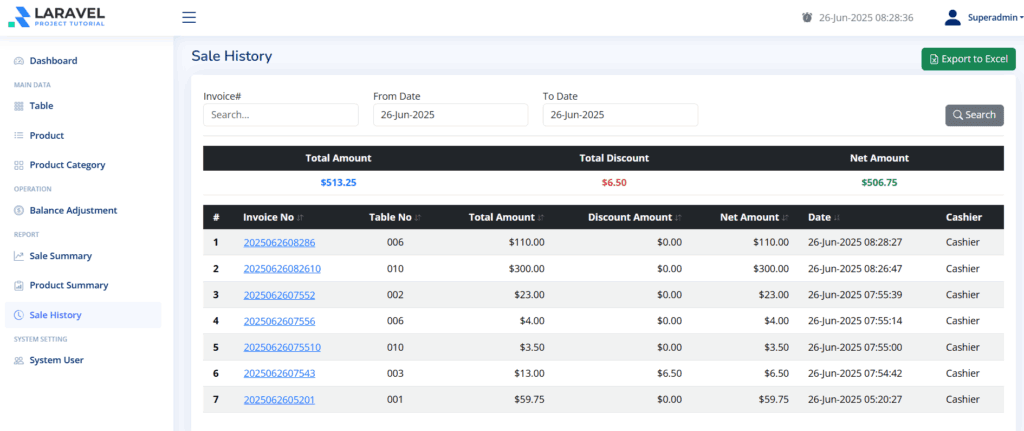Open the From Date picker field
1024x431 pixels.
(x=450, y=115)
